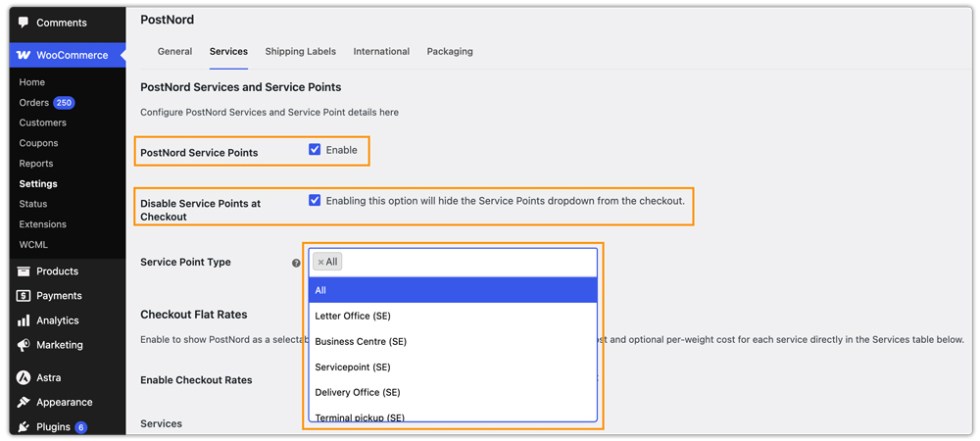Open the Reports submenu link

(x=36, y=164)
